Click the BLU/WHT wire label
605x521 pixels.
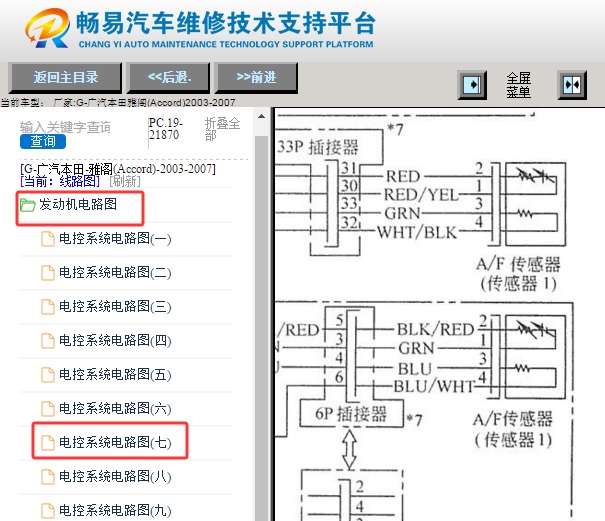click(x=434, y=386)
